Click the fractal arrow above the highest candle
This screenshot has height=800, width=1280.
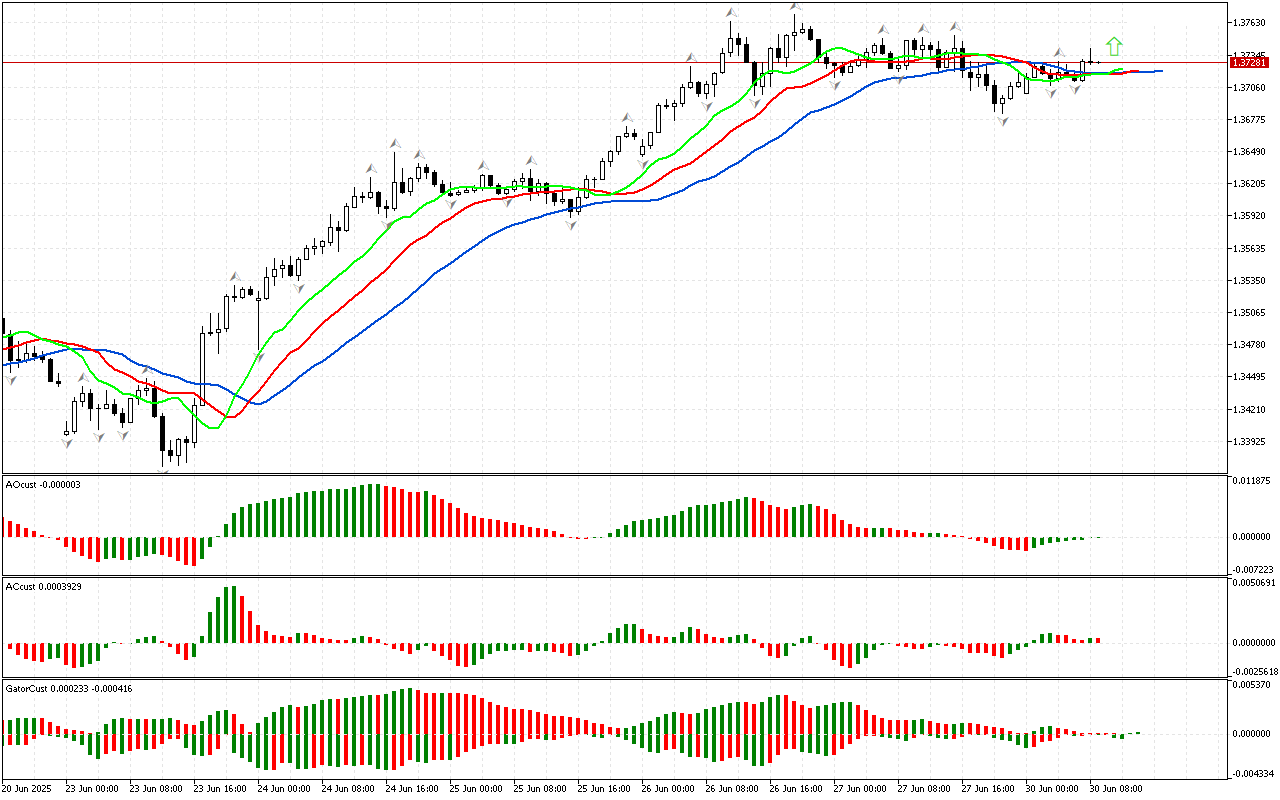(x=796, y=7)
